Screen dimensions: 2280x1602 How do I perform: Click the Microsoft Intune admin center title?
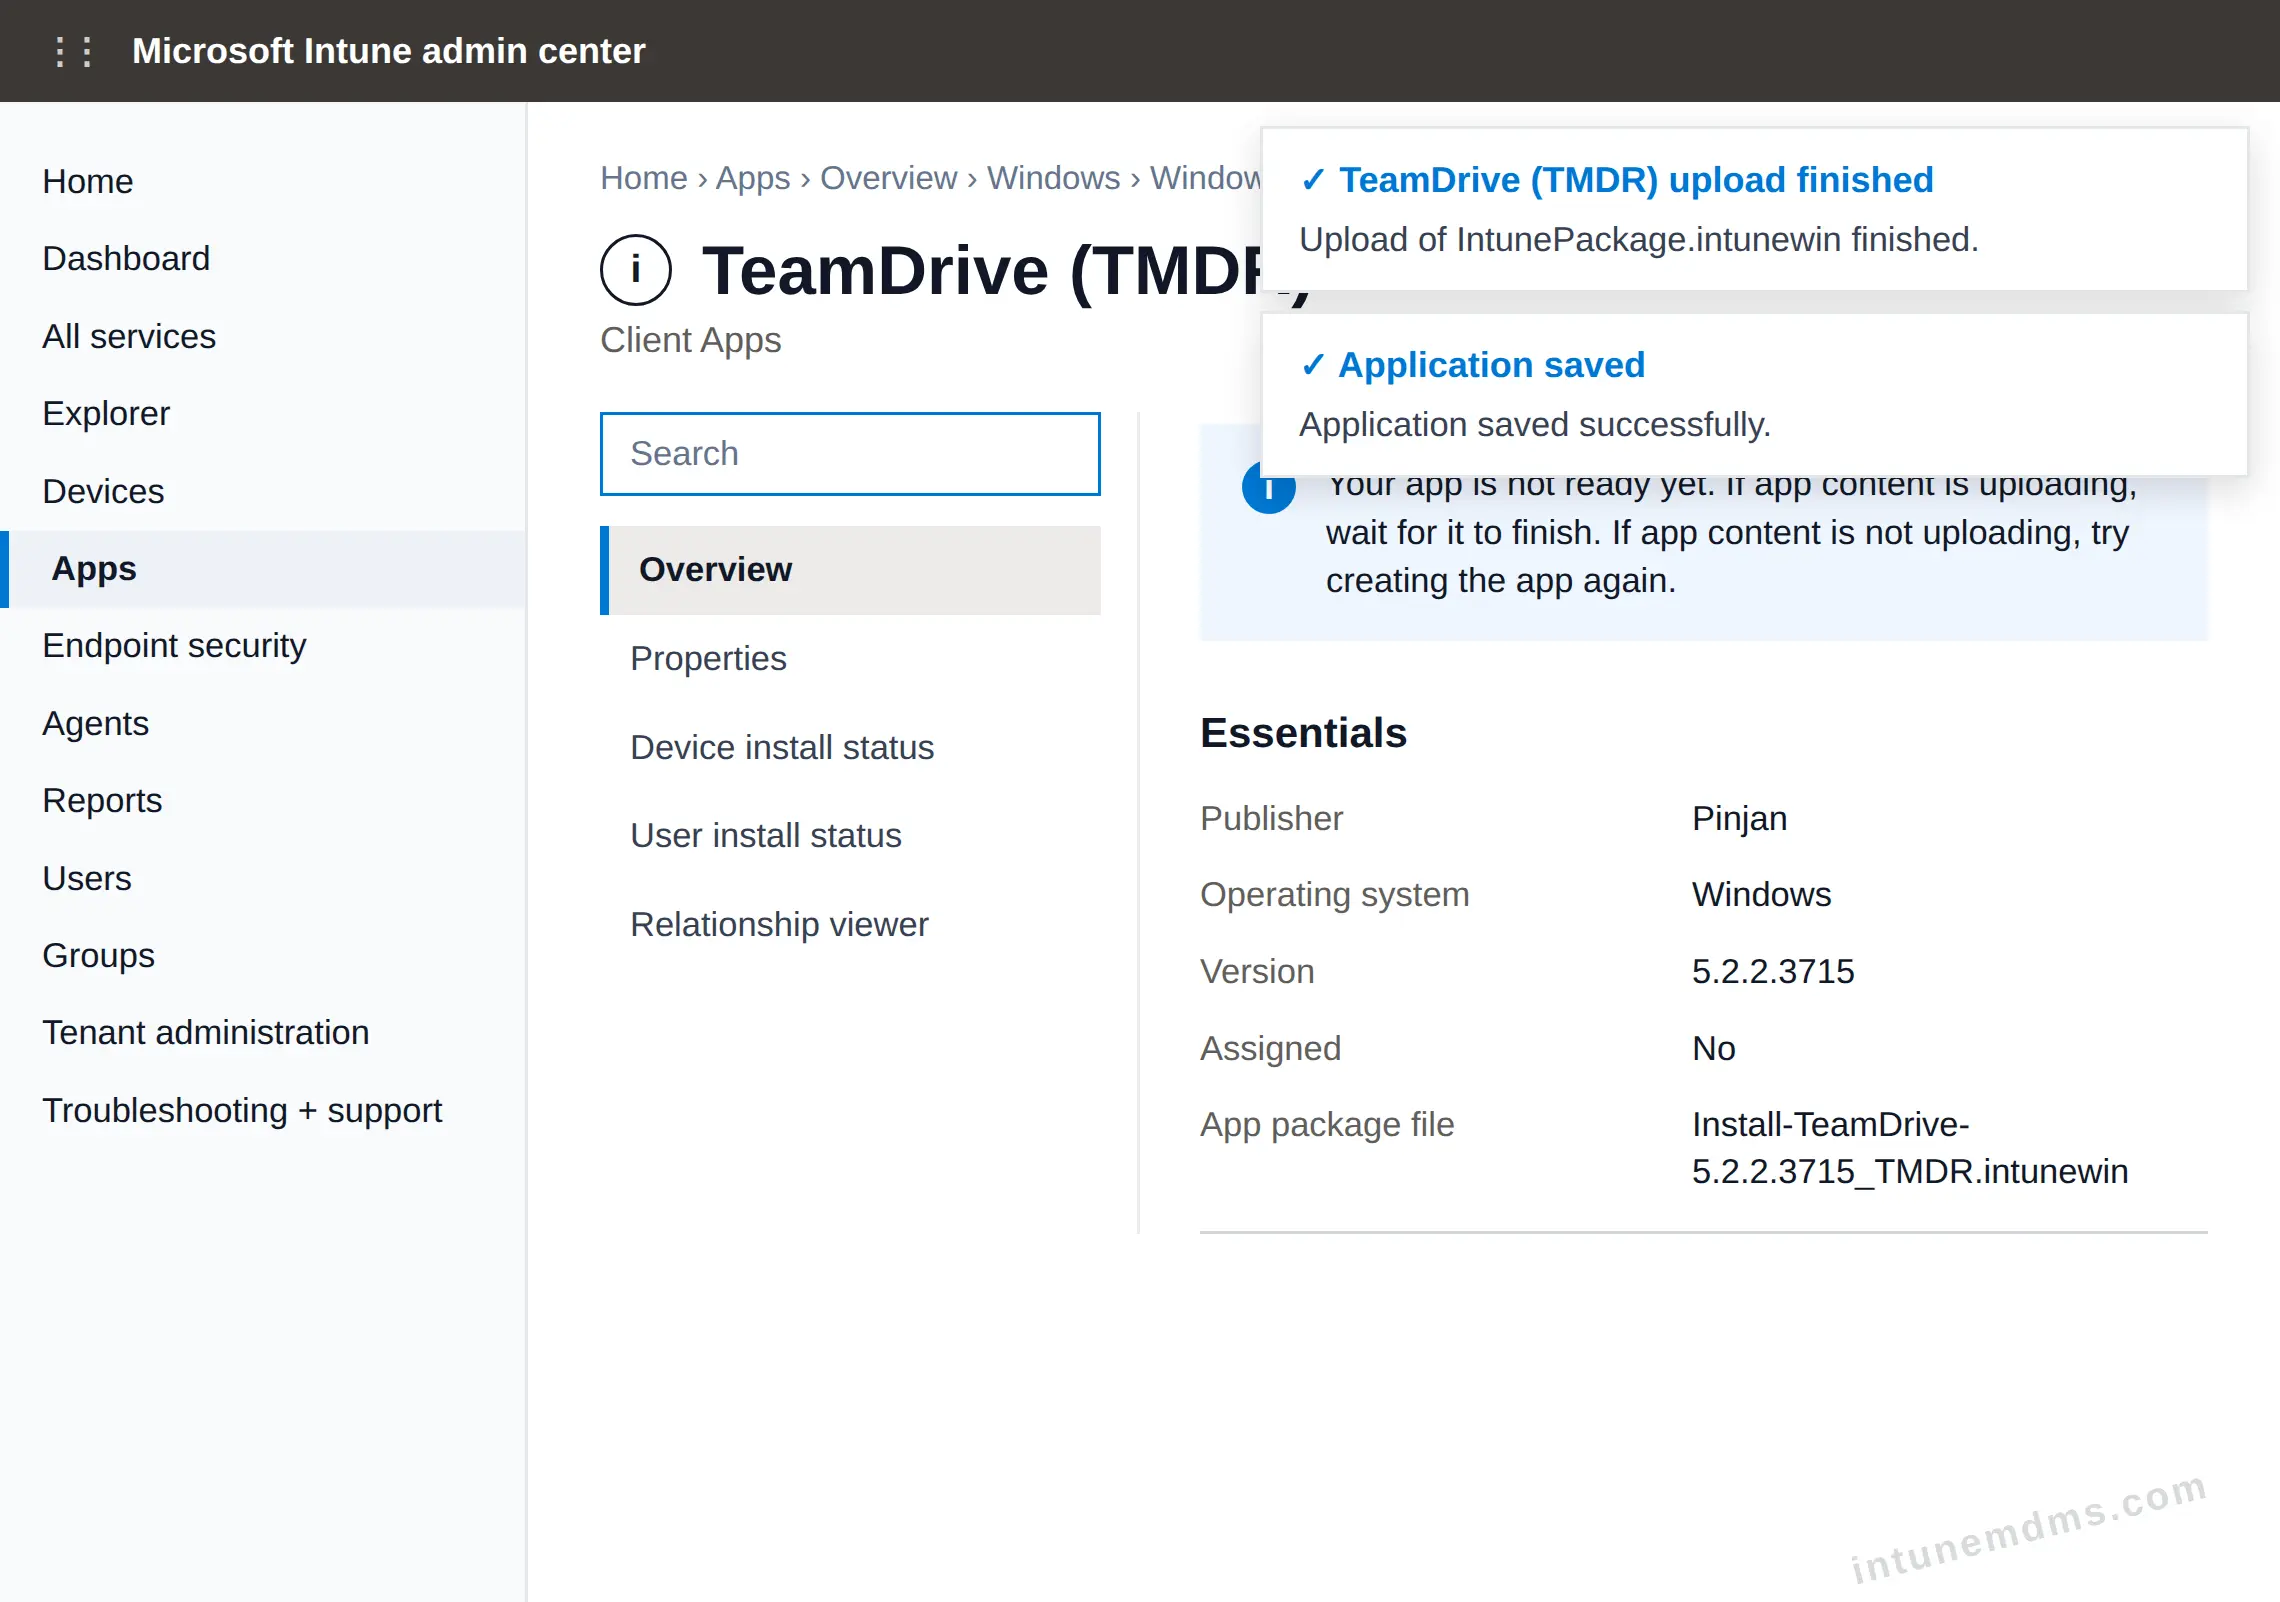pyautogui.click(x=388, y=51)
